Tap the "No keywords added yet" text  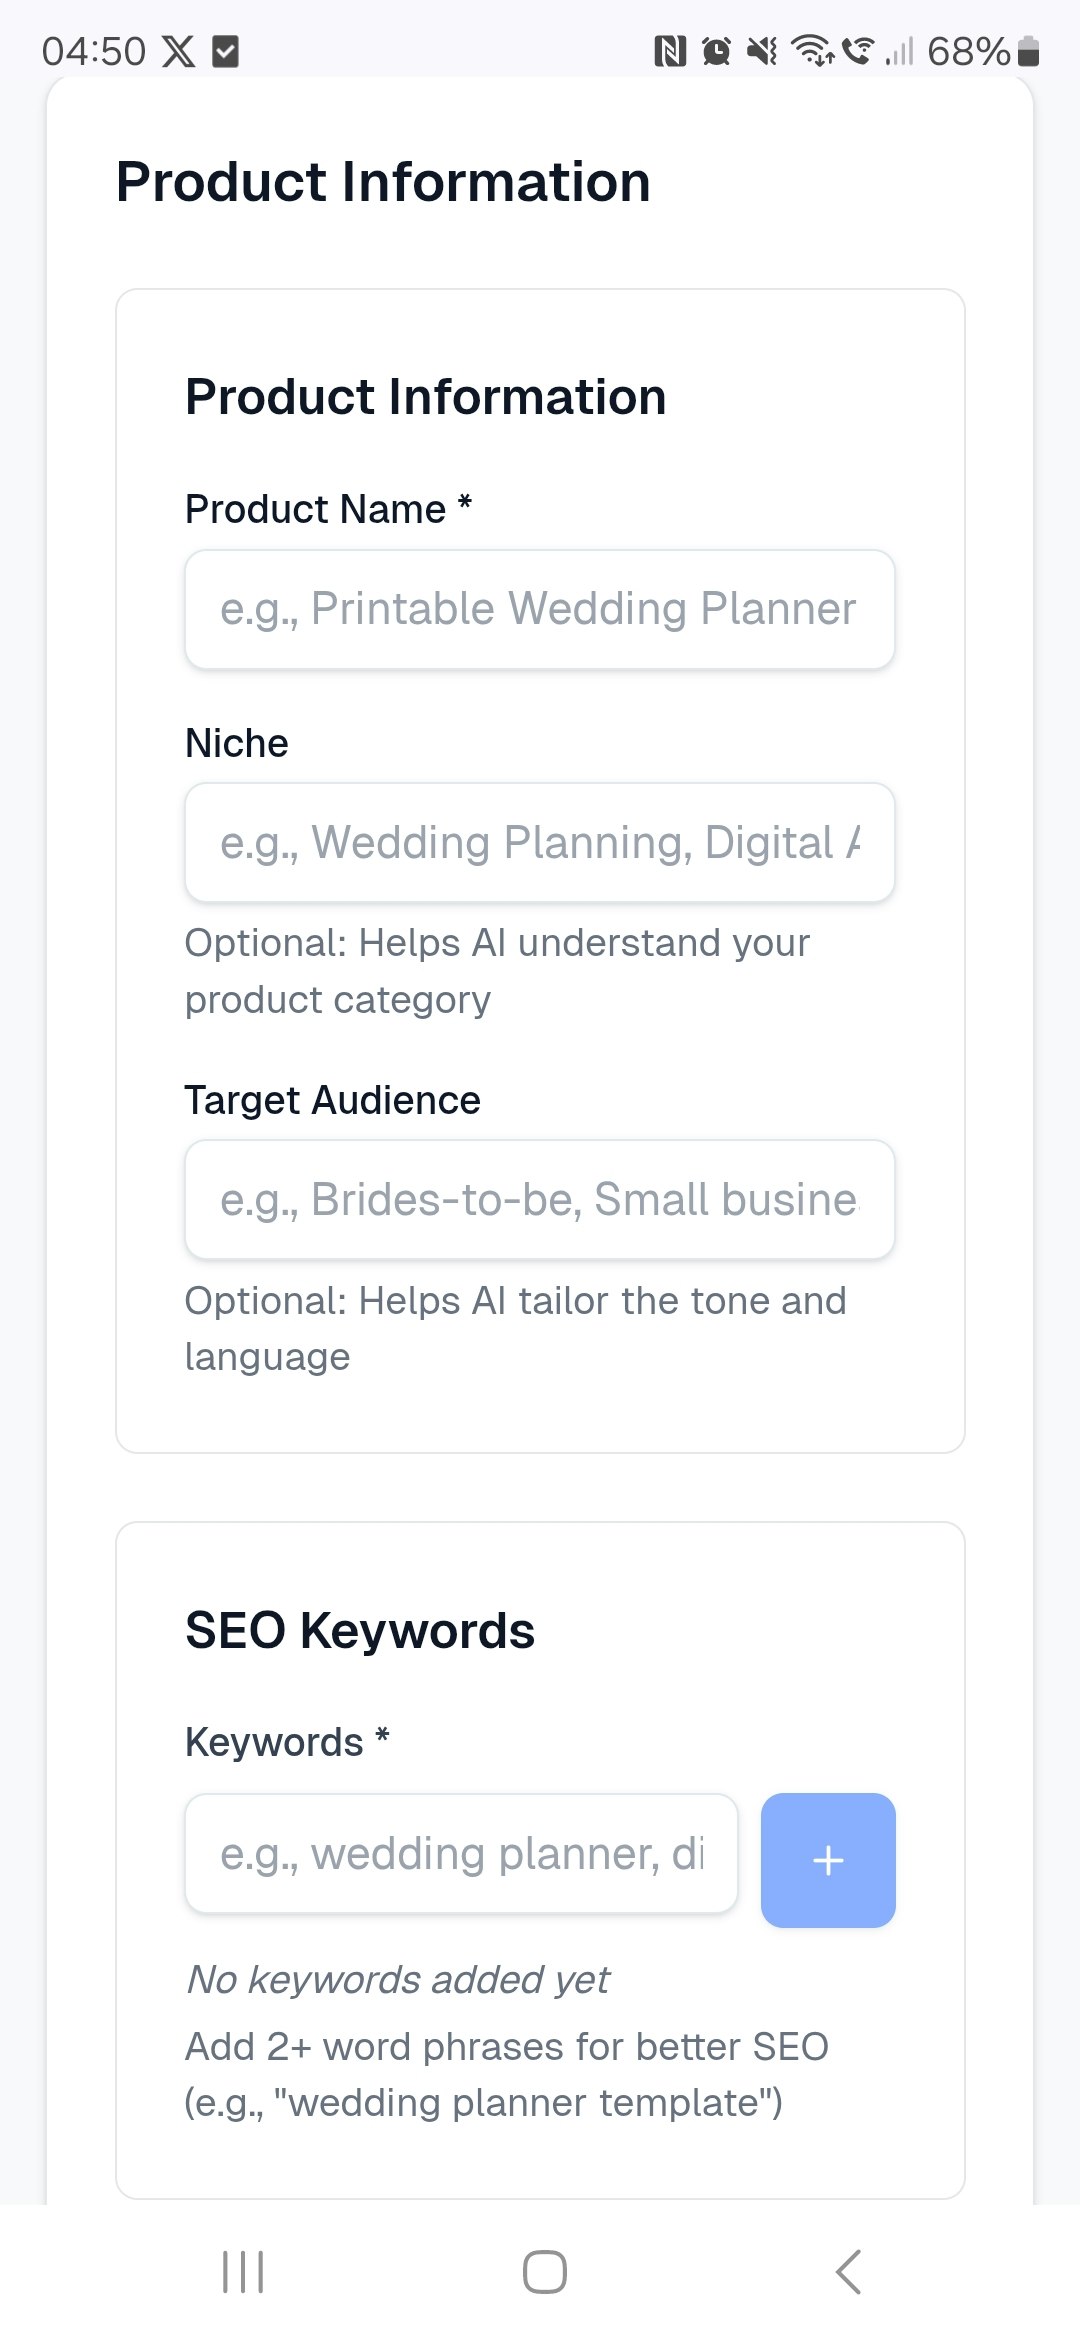click(398, 1980)
